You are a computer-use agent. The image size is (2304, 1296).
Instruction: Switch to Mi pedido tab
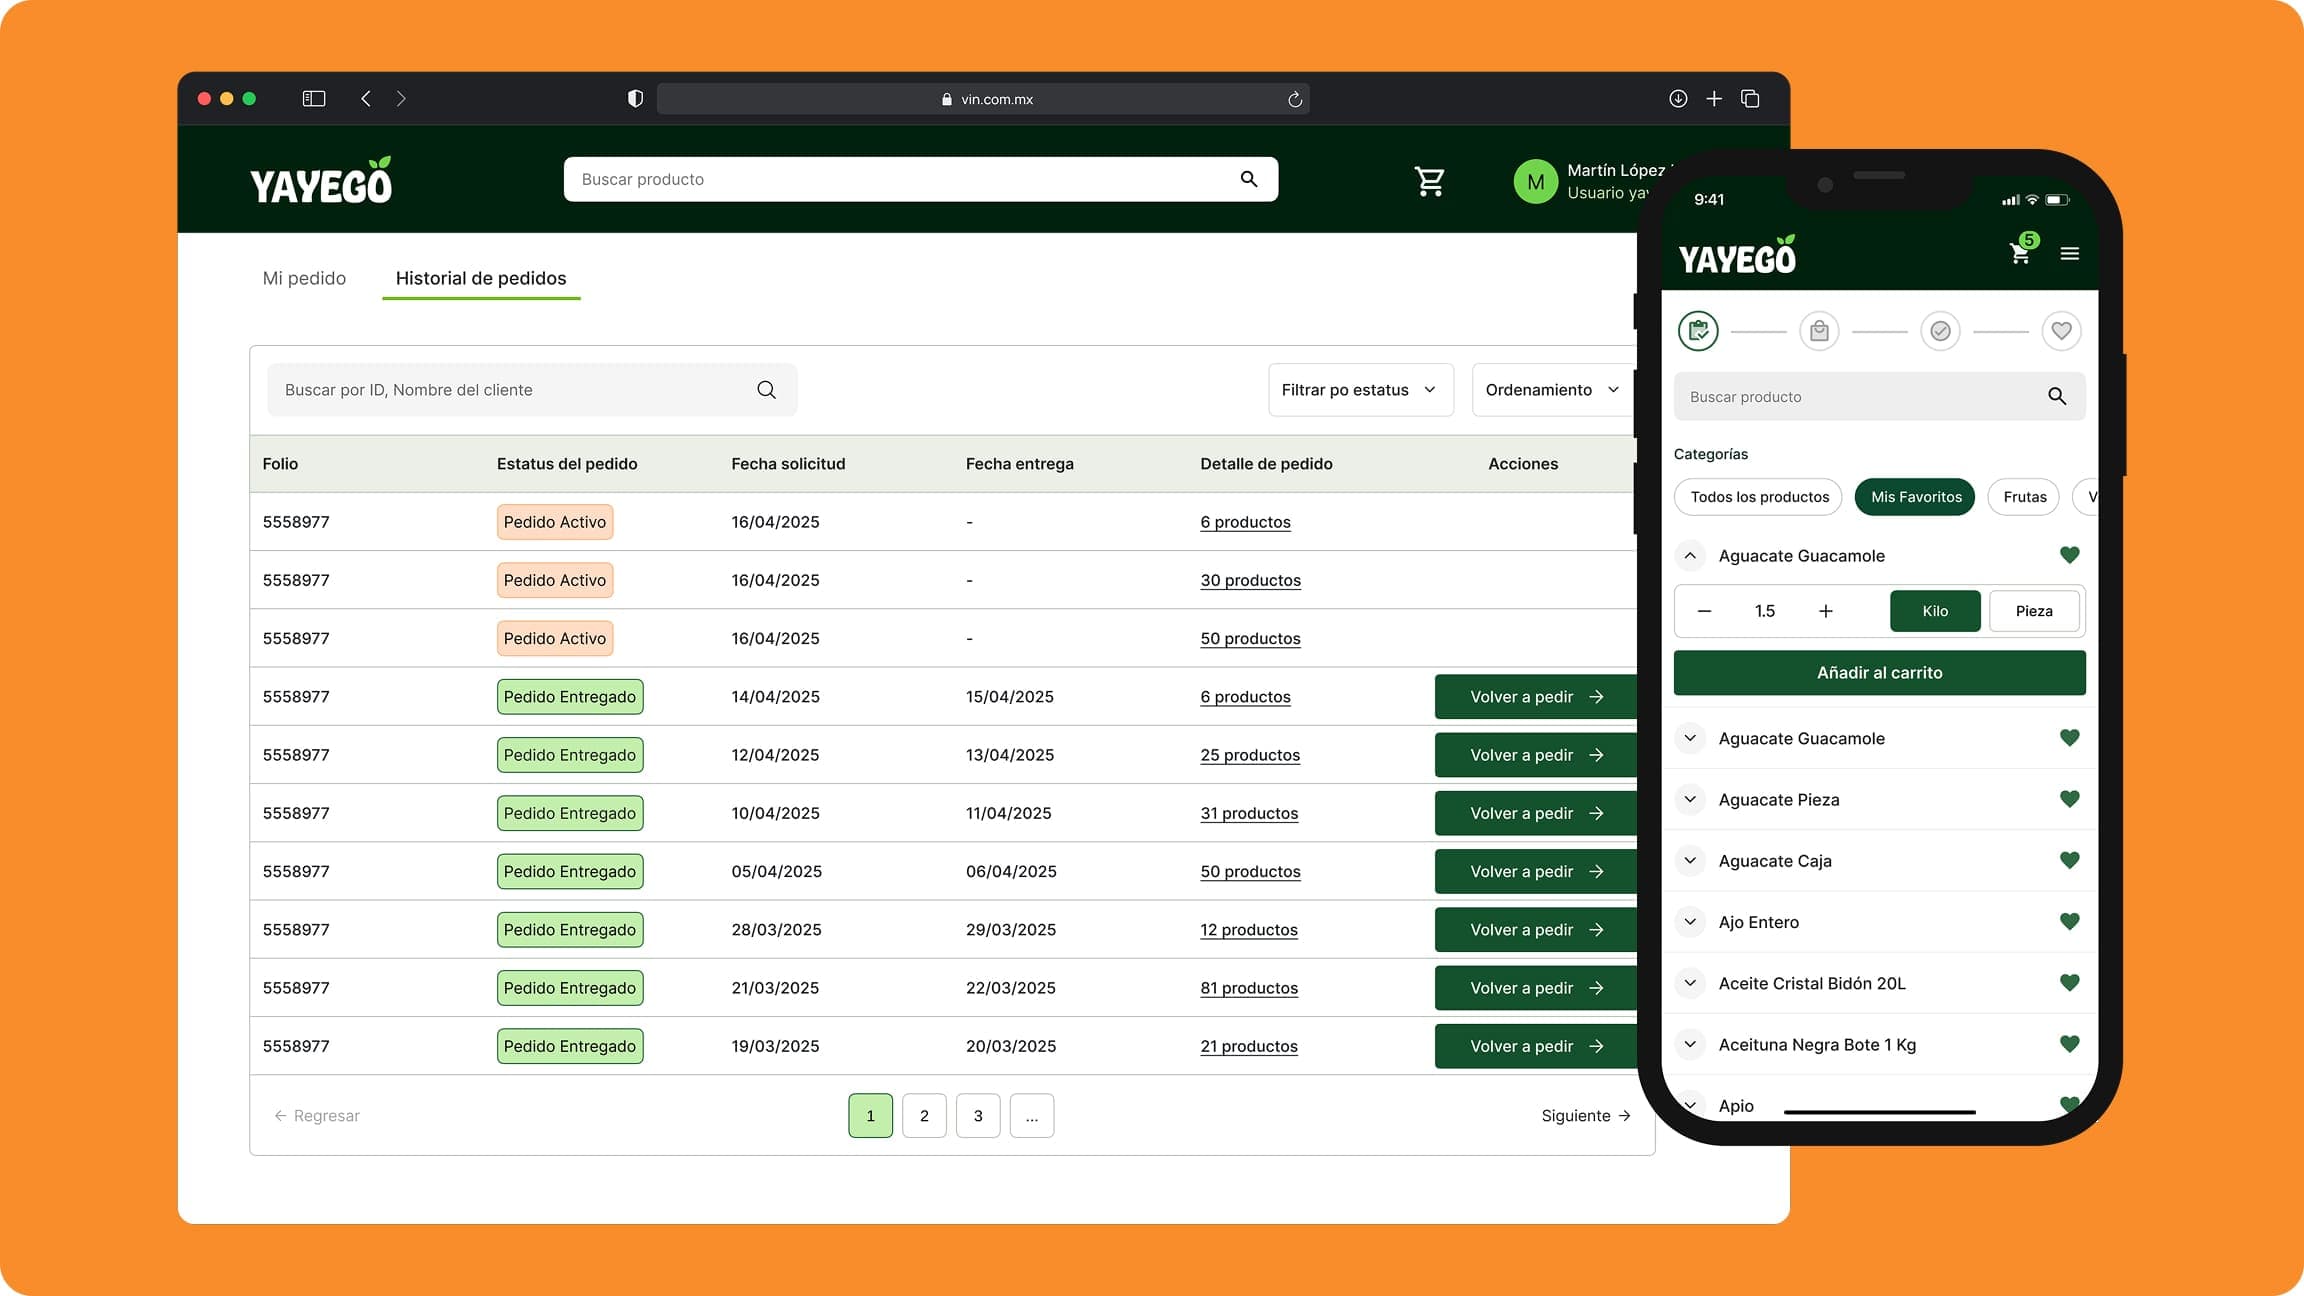tap(304, 278)
